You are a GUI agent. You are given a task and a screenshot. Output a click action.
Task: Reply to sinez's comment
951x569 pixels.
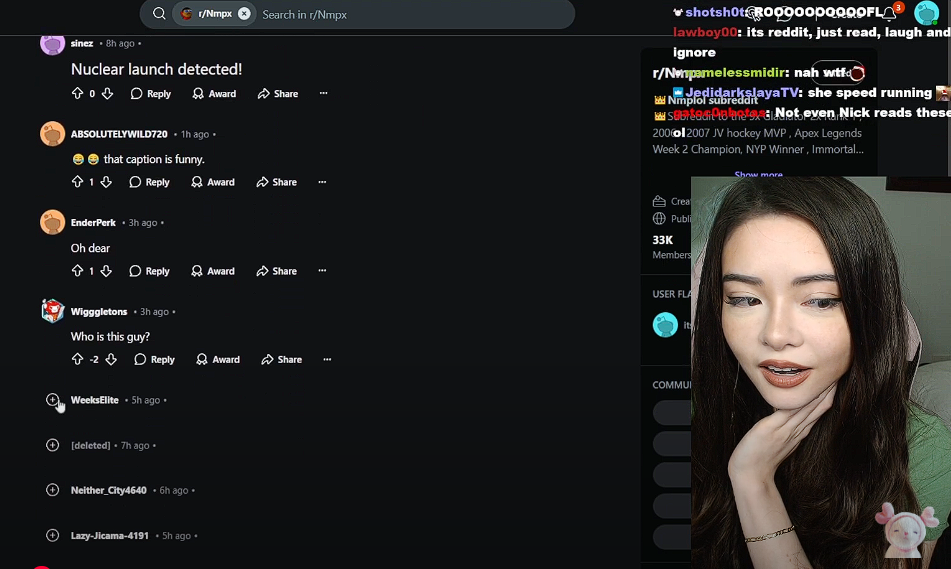click(150, 93)
